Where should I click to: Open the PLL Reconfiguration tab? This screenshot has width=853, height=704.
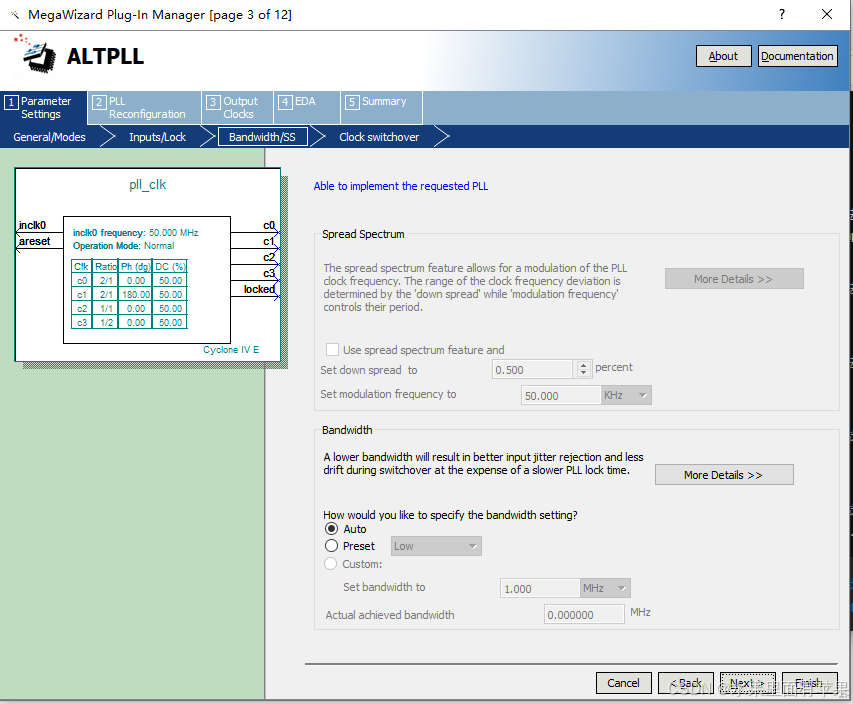[x=144, y=108]
